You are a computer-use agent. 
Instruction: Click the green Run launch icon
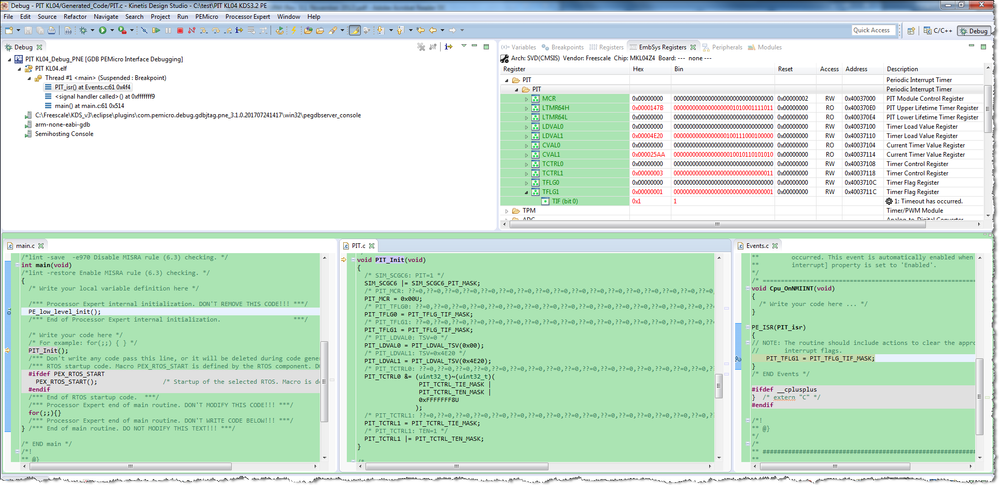pos(102,31)
